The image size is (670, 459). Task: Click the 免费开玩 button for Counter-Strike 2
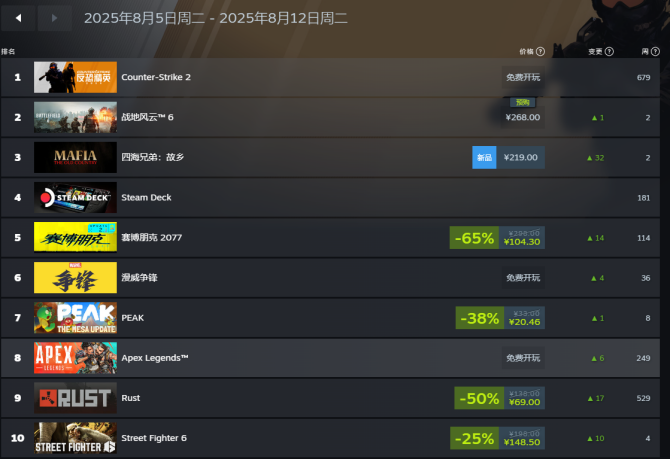(523, 77)
